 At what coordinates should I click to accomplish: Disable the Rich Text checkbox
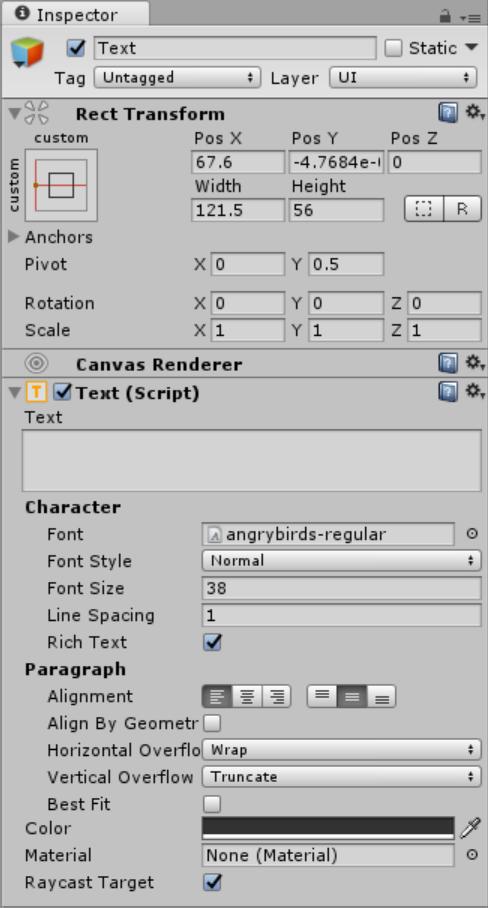coord(212,642)
